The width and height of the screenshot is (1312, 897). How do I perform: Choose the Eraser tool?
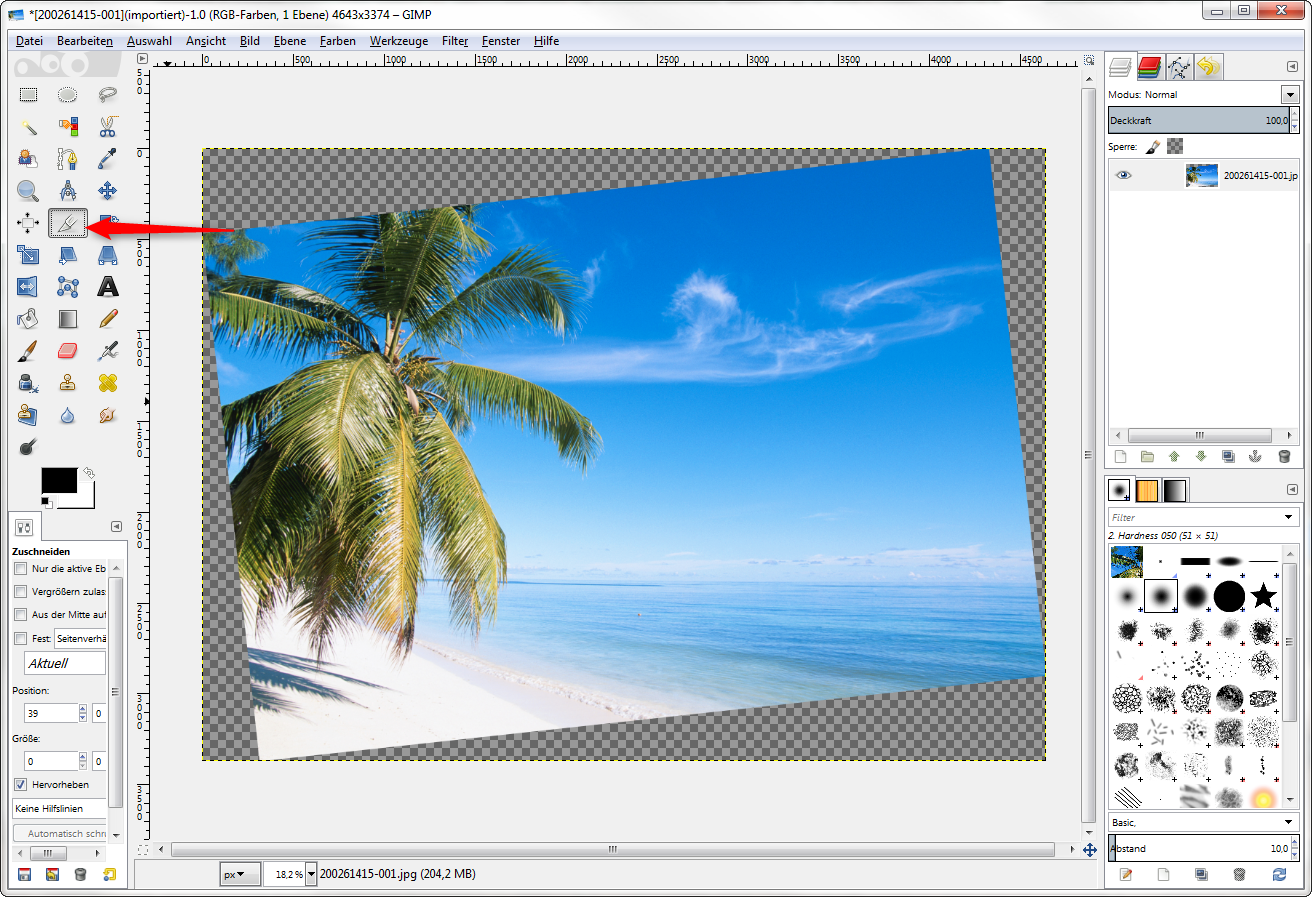click(x=68, y=350)
